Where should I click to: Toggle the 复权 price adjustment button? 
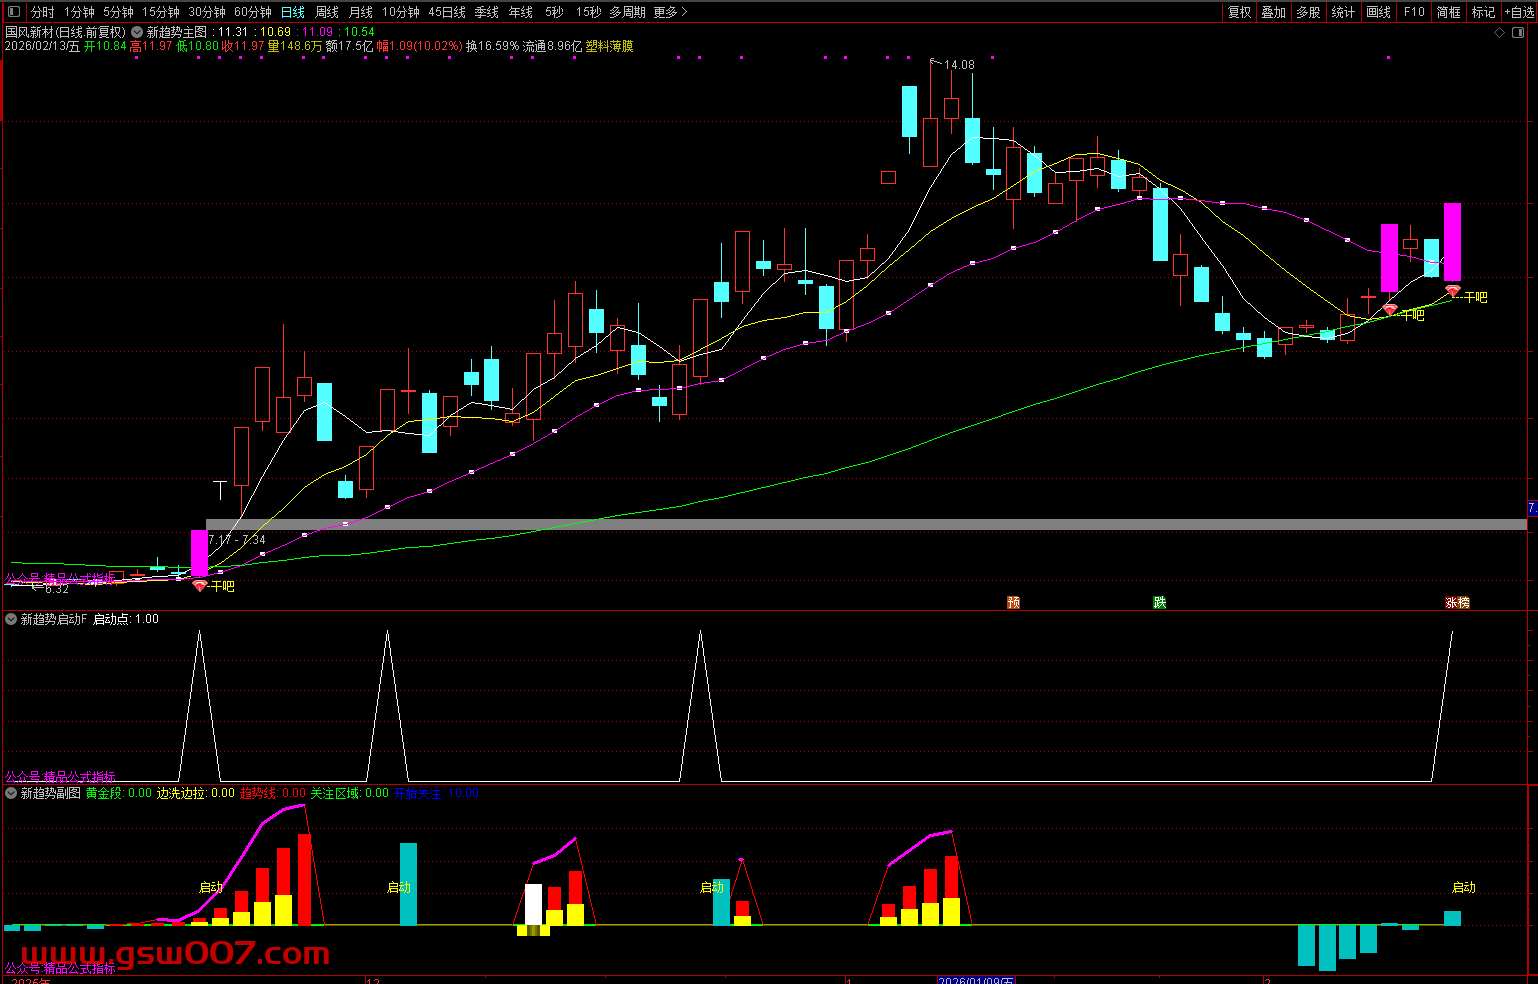tap(1240, 12)
